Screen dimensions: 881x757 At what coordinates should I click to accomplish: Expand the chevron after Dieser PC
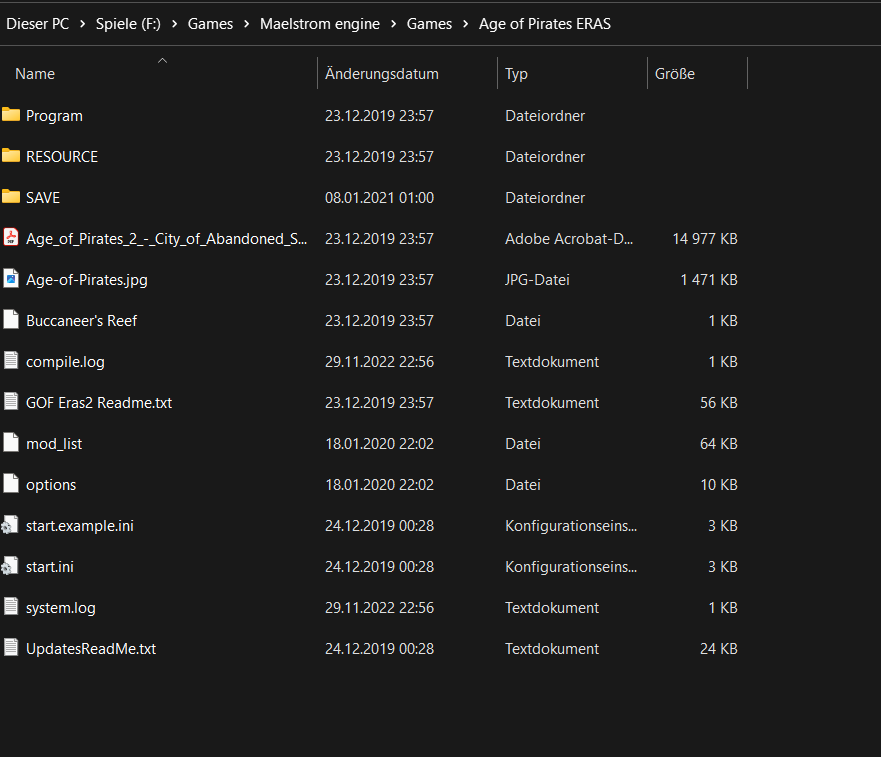83,24
